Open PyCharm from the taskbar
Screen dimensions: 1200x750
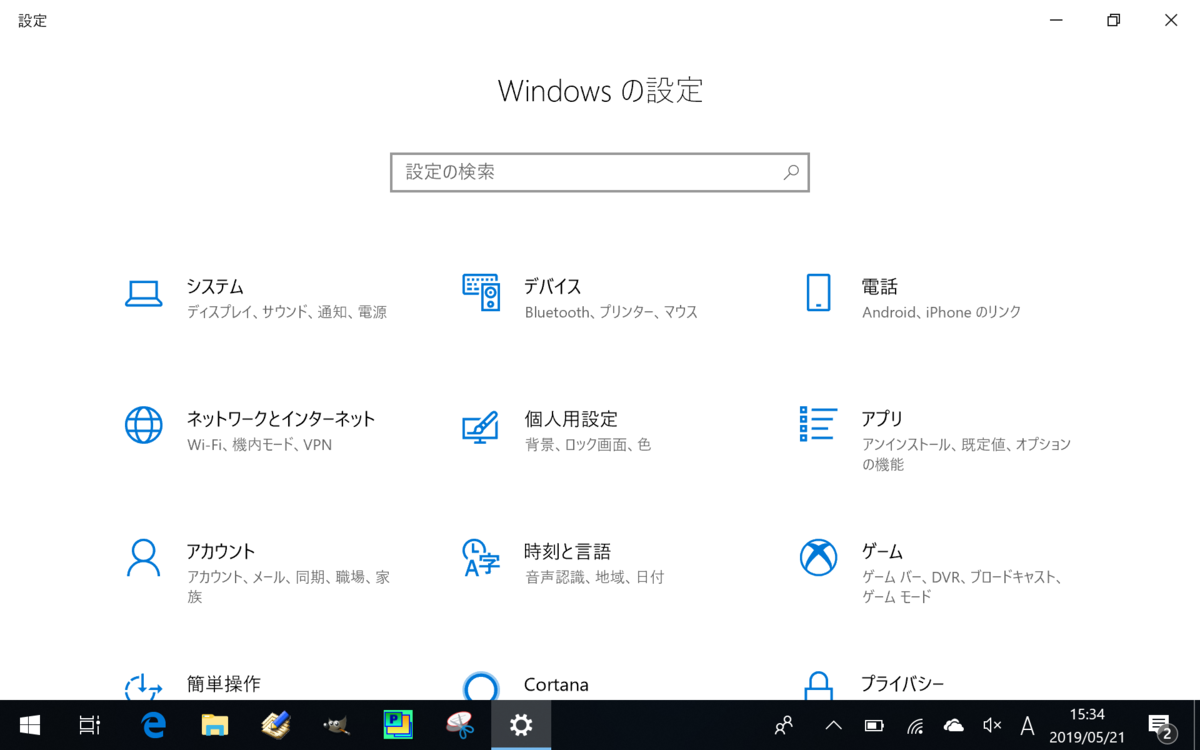click(398, 725)
